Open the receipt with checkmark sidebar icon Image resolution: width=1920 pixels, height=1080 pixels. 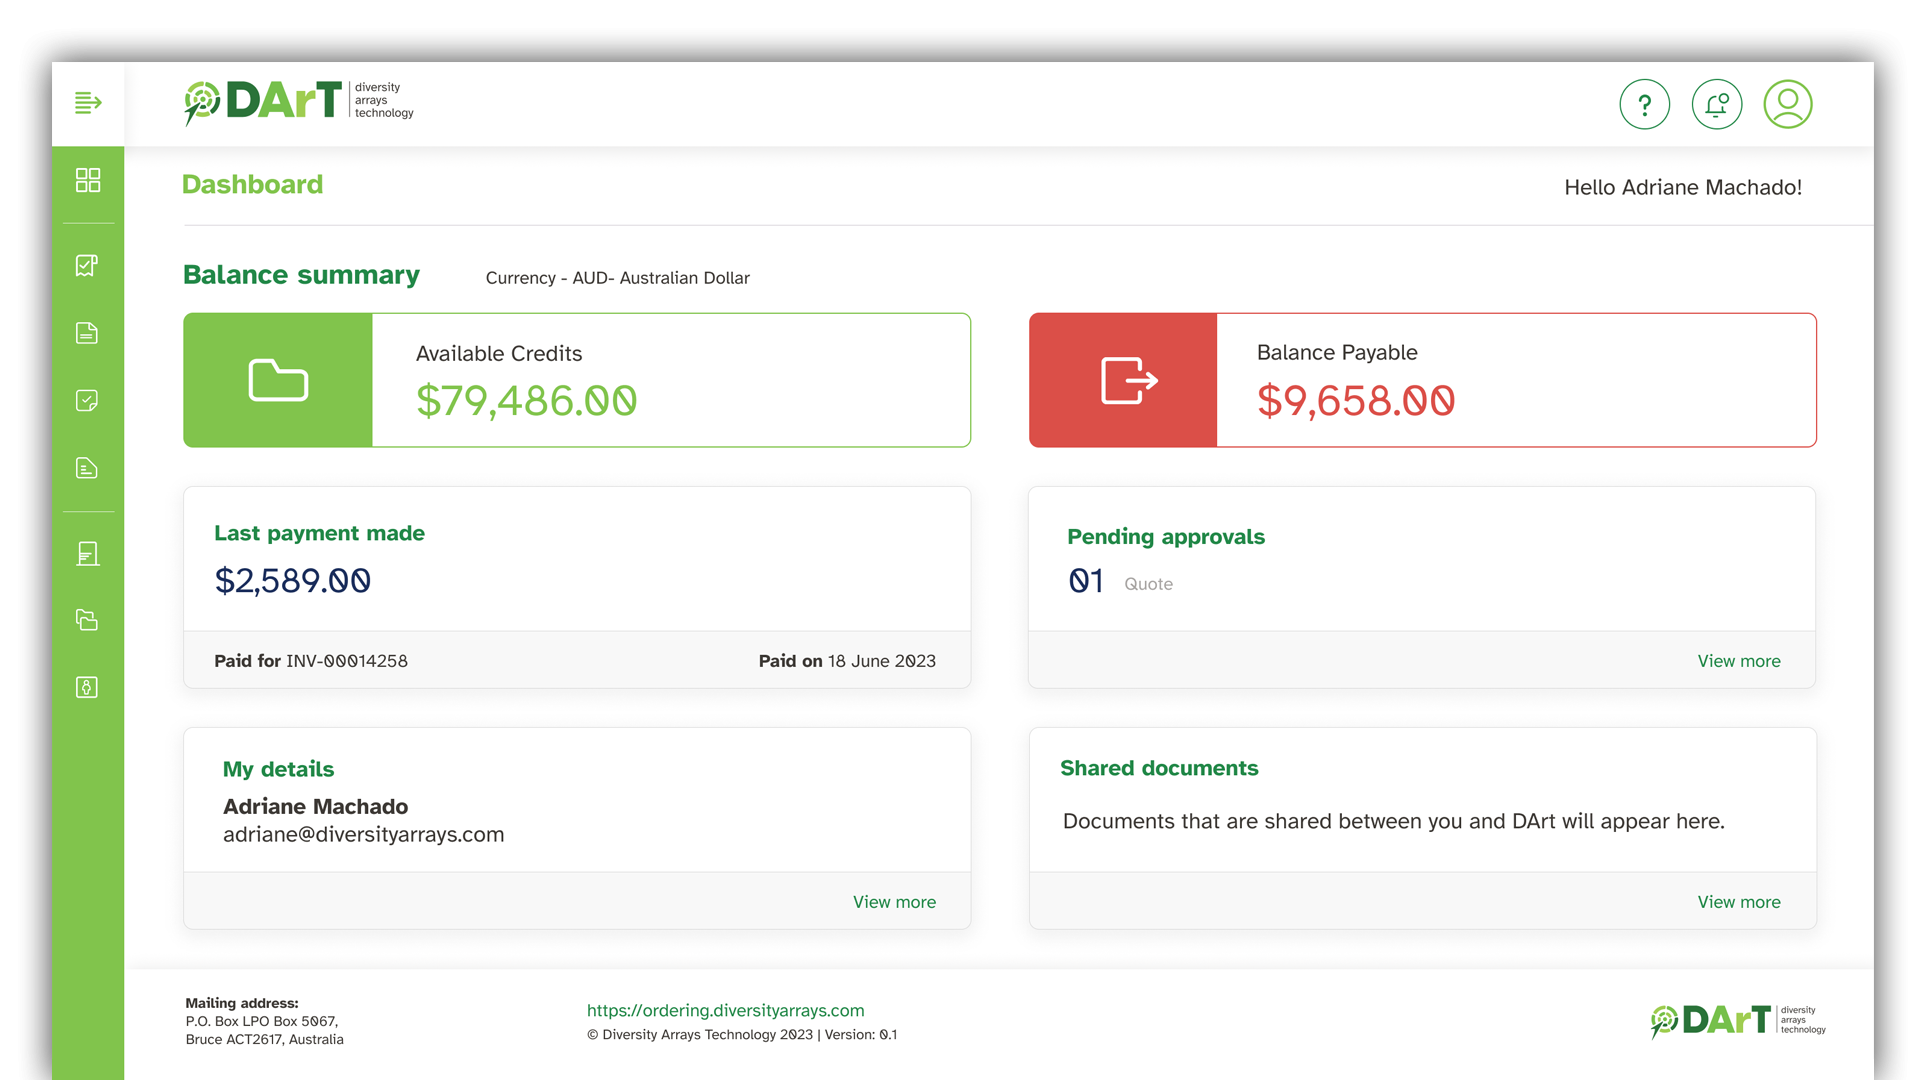87,265
